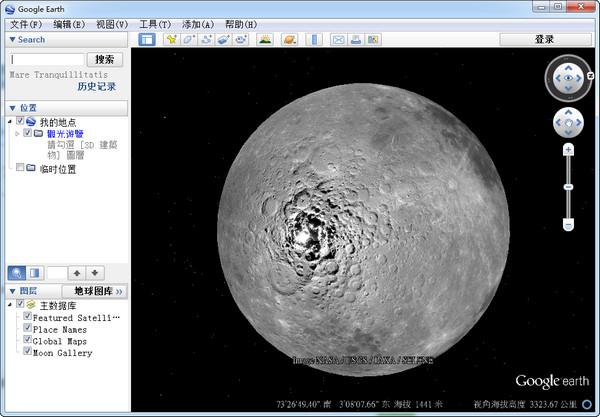This screenshot has width=600, height=417.
Task: Click the 历史记录 history link
Action: 97,87
